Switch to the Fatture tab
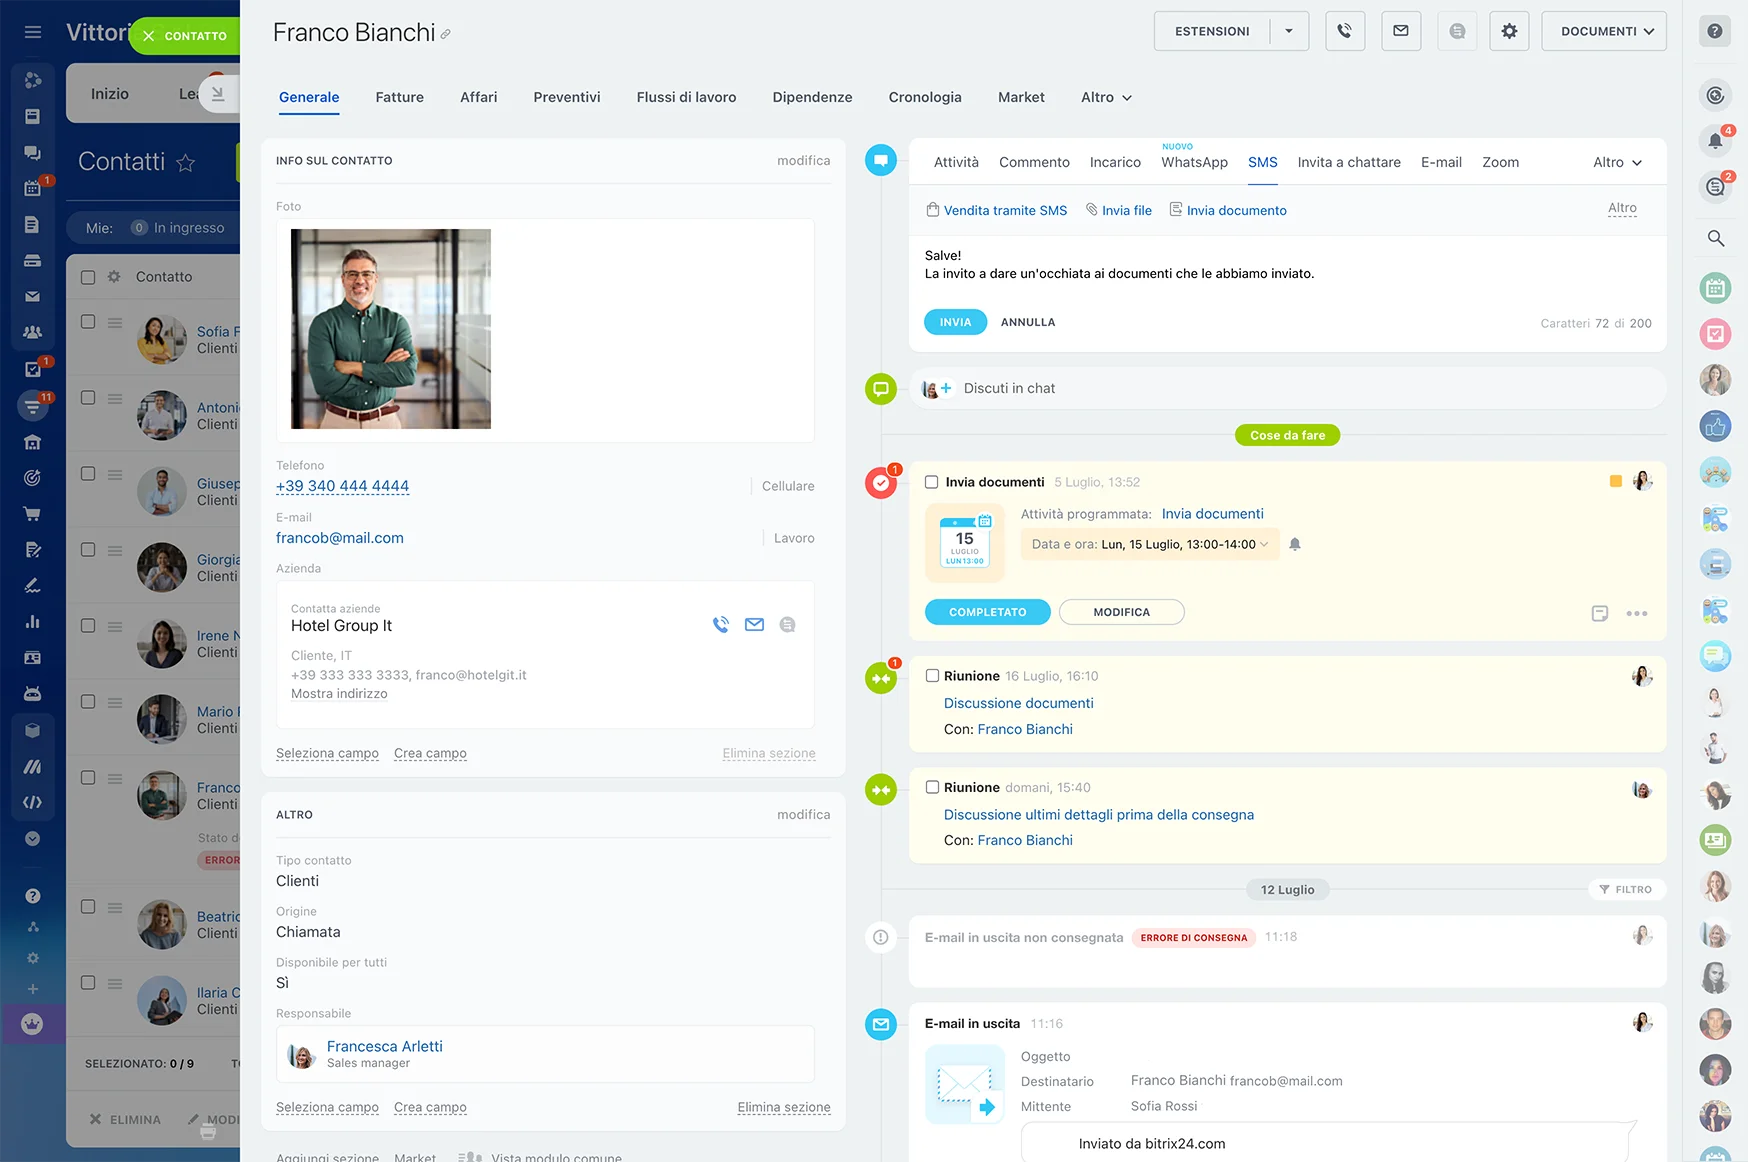Screen dimensions: 1748x1162 (x=399, y=97)
